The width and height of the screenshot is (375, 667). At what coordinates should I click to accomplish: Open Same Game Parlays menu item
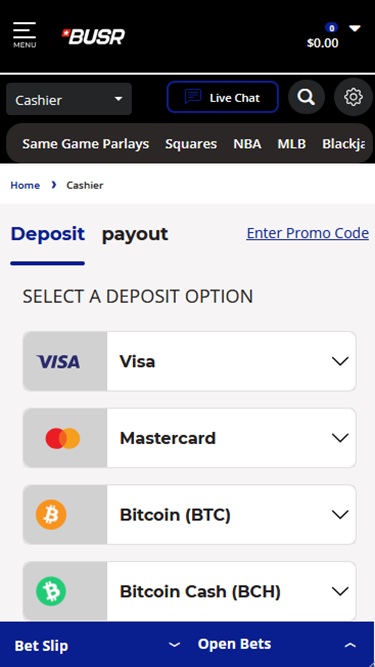point(86,144)
